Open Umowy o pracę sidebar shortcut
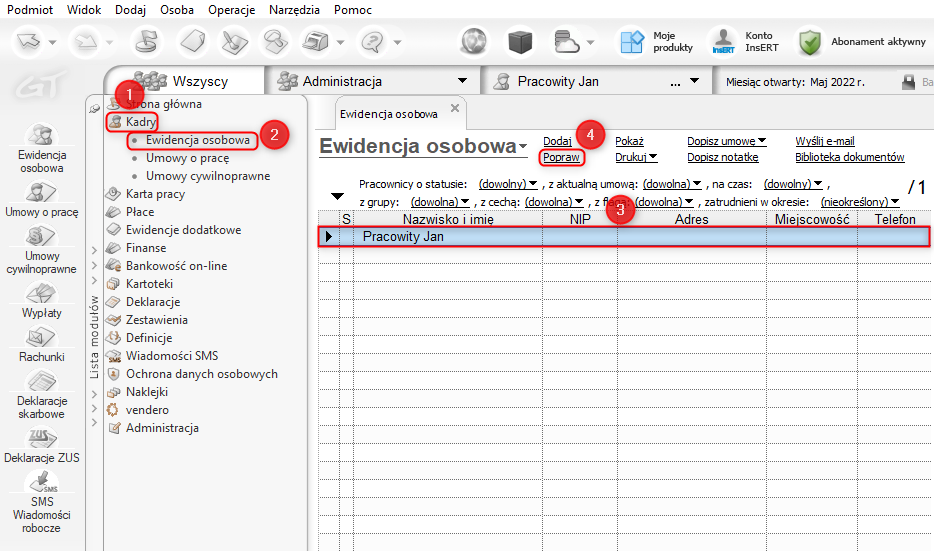The height and width of the screenshot is (551, 934). coord(42,200)
